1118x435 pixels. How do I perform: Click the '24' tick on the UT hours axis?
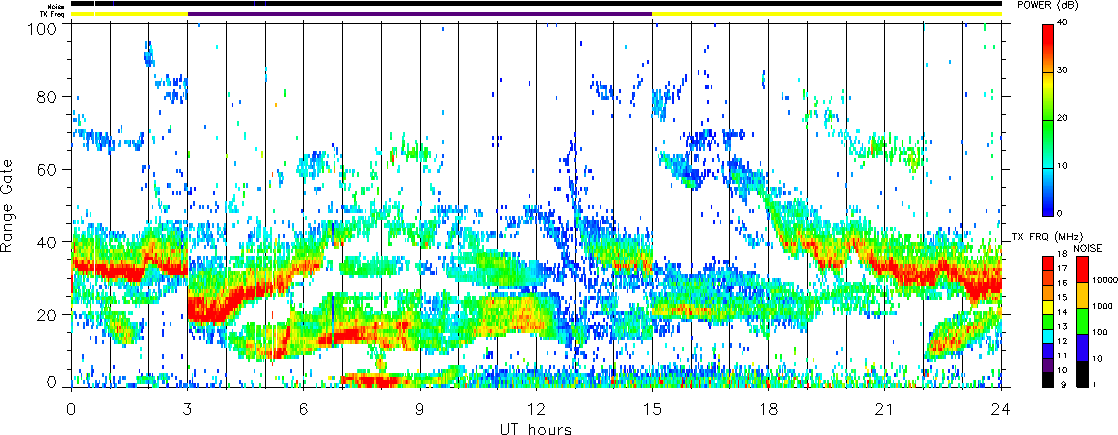[x=1001, y=410]
